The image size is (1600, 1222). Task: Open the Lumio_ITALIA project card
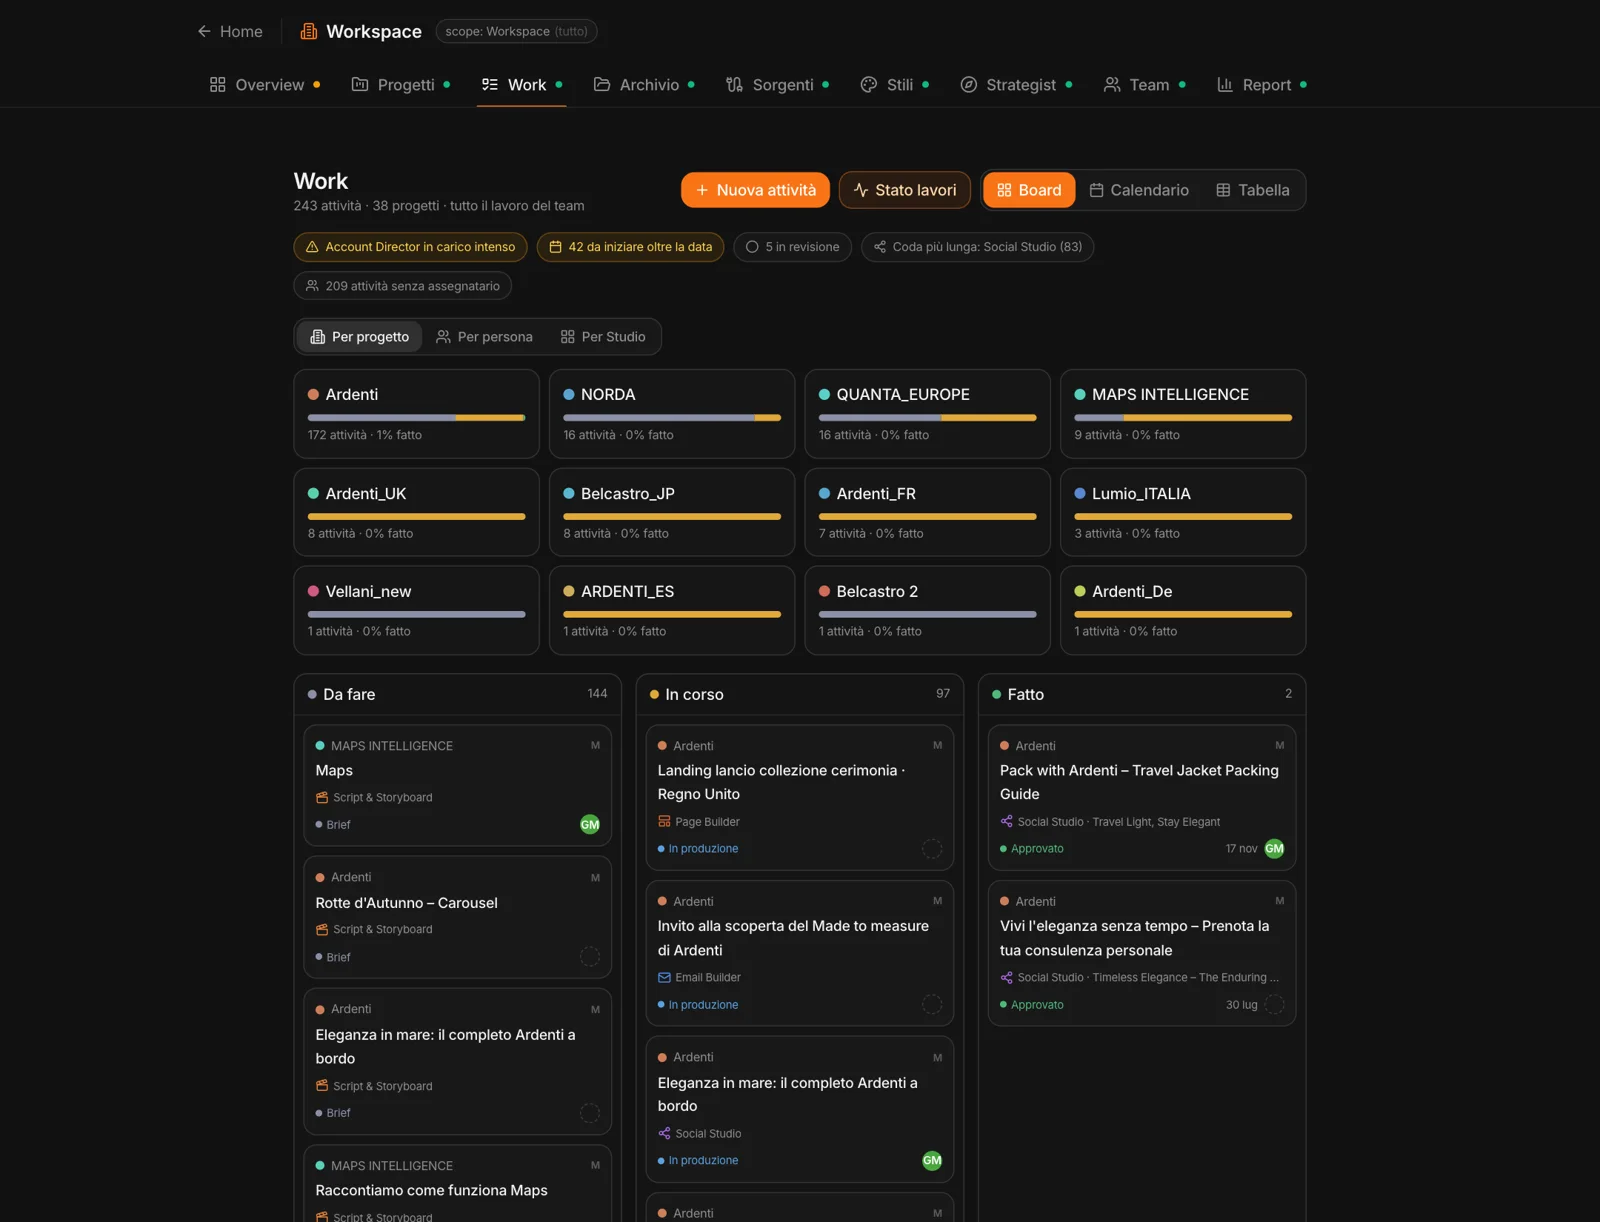pyautogui.click(x=1183, y=512)
